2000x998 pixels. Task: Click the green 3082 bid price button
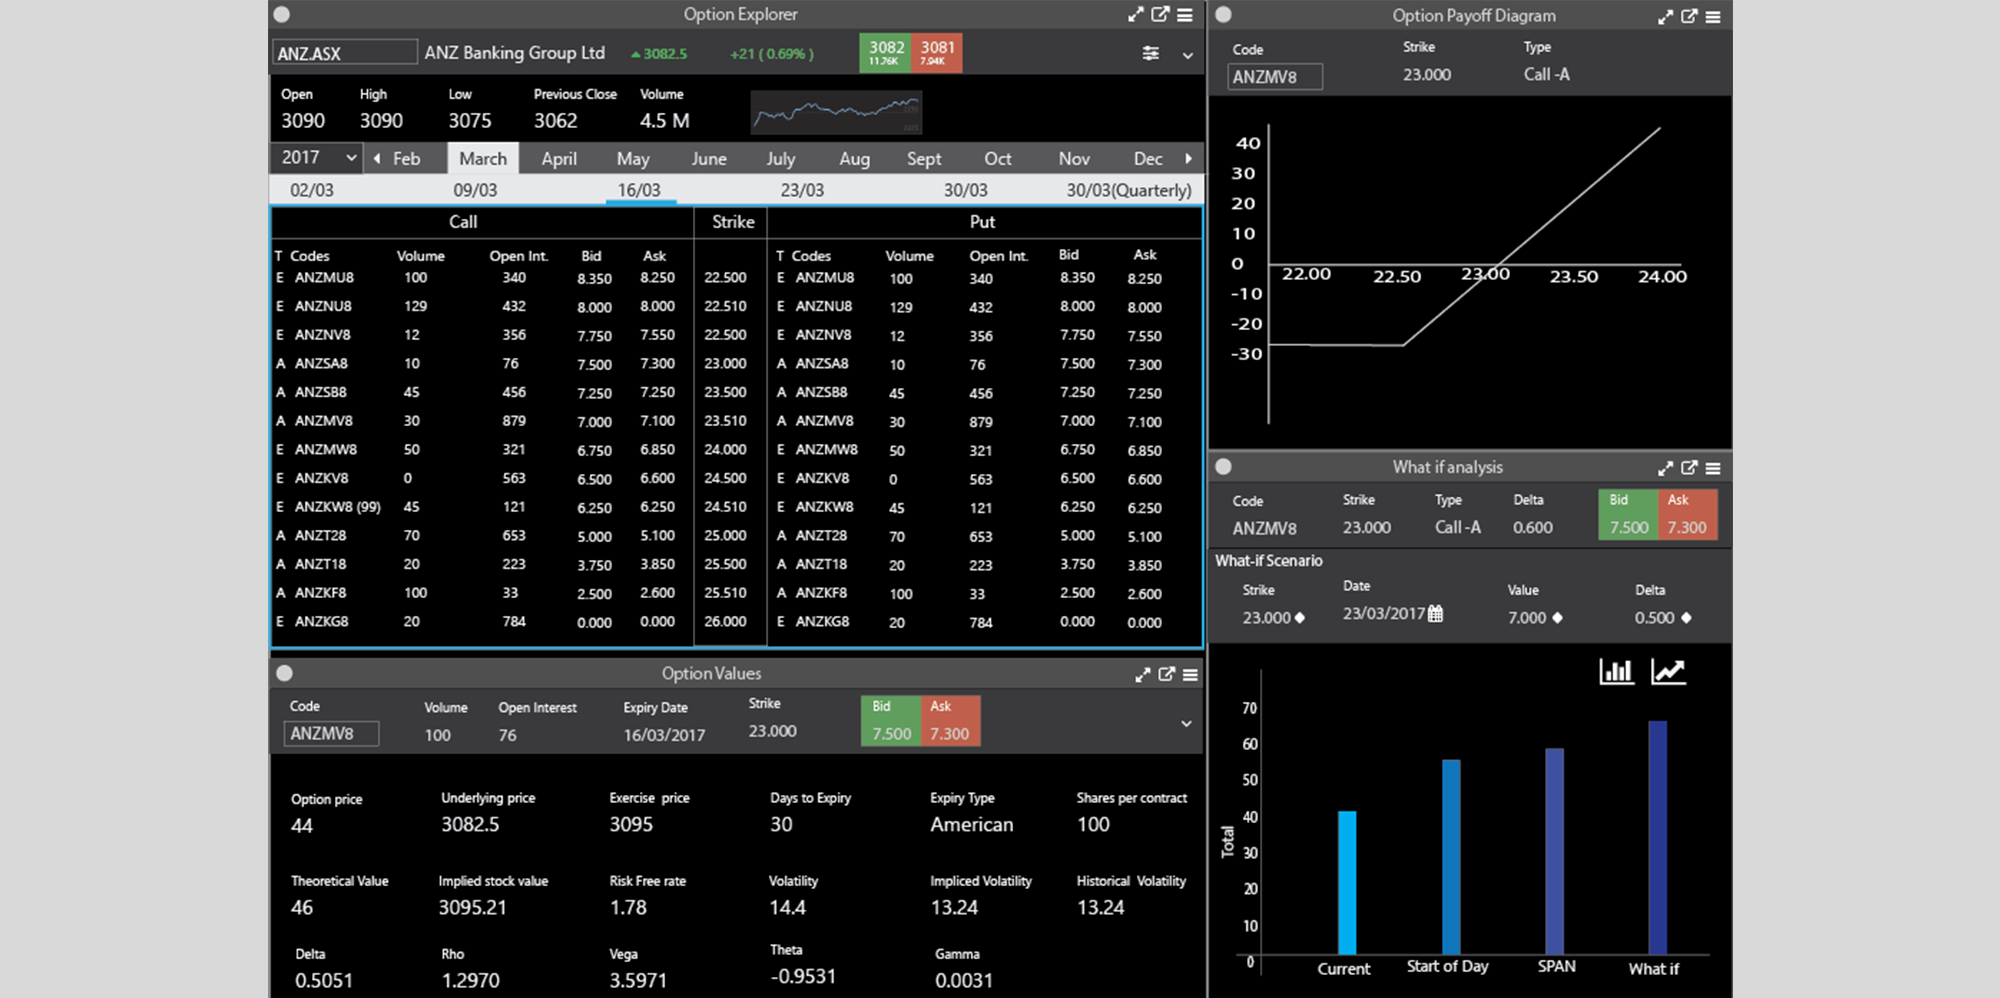pyautogui.click(x=885, y=52)
